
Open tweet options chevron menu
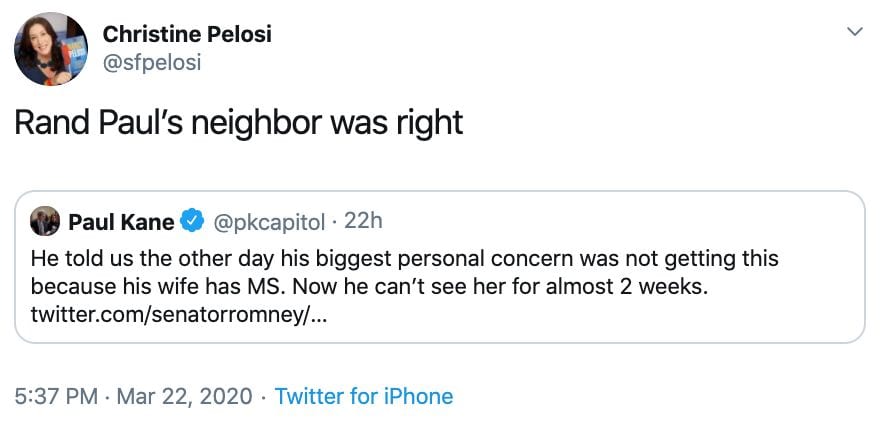[x=855, y=33]
